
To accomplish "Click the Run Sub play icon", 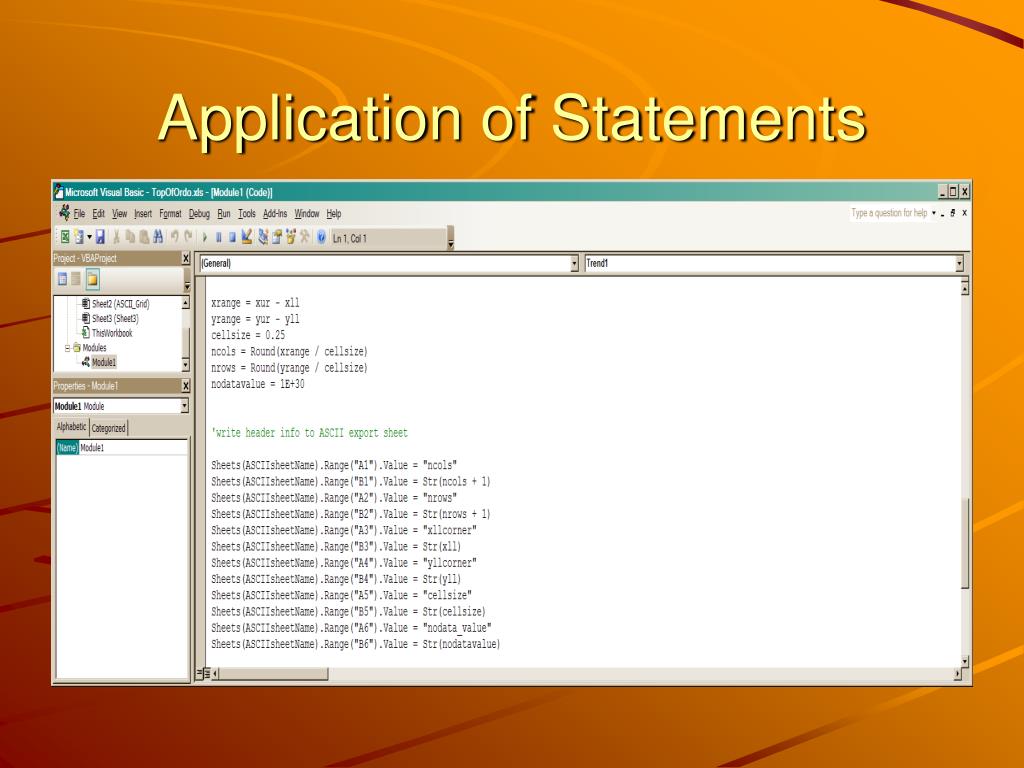I will 204,238.
